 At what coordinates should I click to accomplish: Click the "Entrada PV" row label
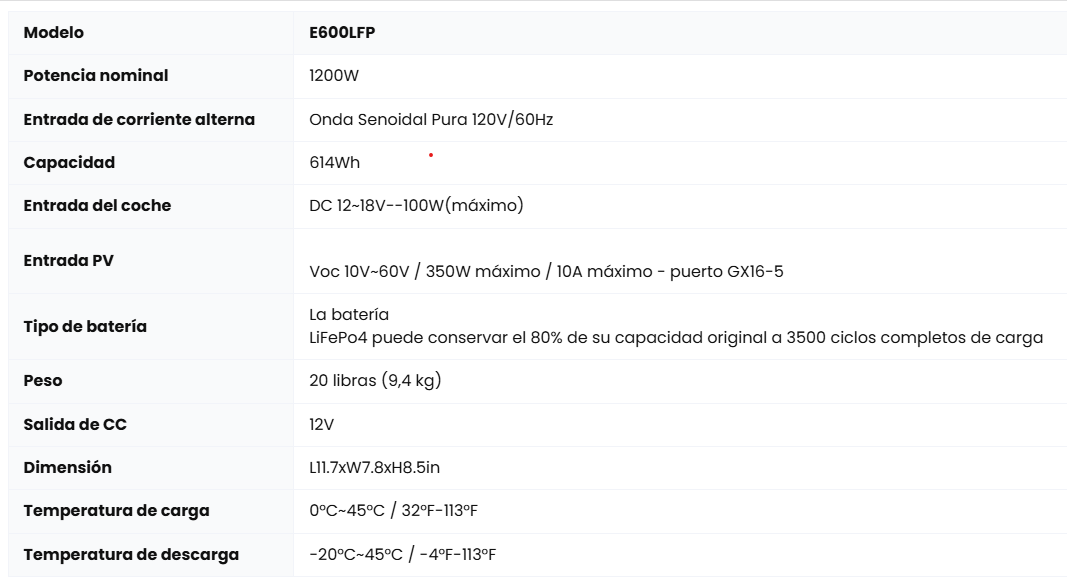[x=69, y=261]
